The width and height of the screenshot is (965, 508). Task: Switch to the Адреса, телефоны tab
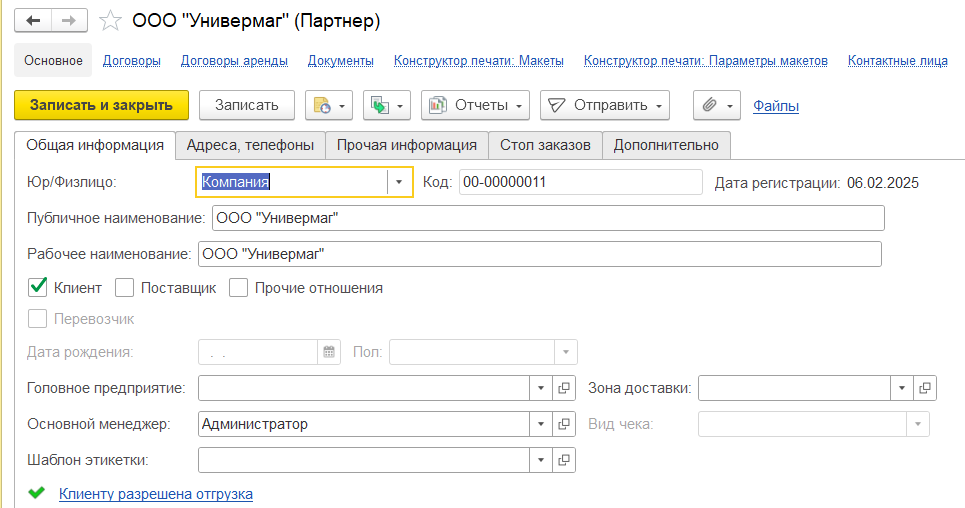pos(251,145)
